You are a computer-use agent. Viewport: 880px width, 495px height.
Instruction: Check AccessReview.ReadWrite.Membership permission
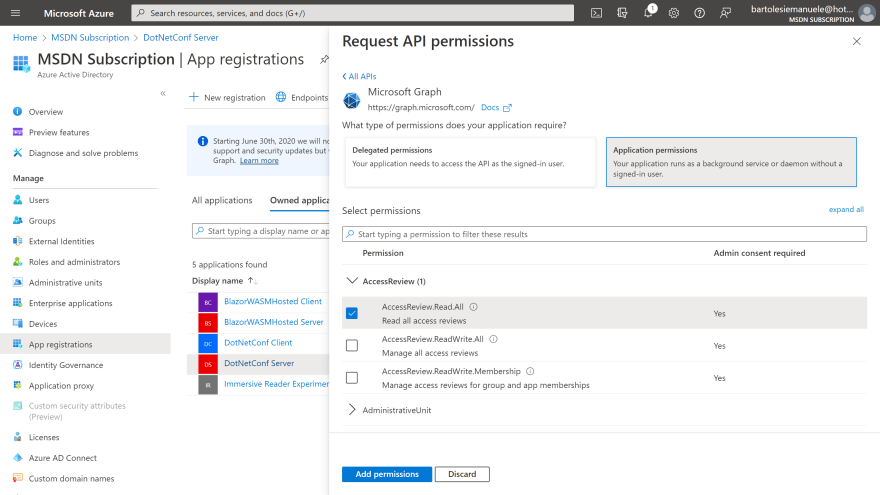[352, 378]
